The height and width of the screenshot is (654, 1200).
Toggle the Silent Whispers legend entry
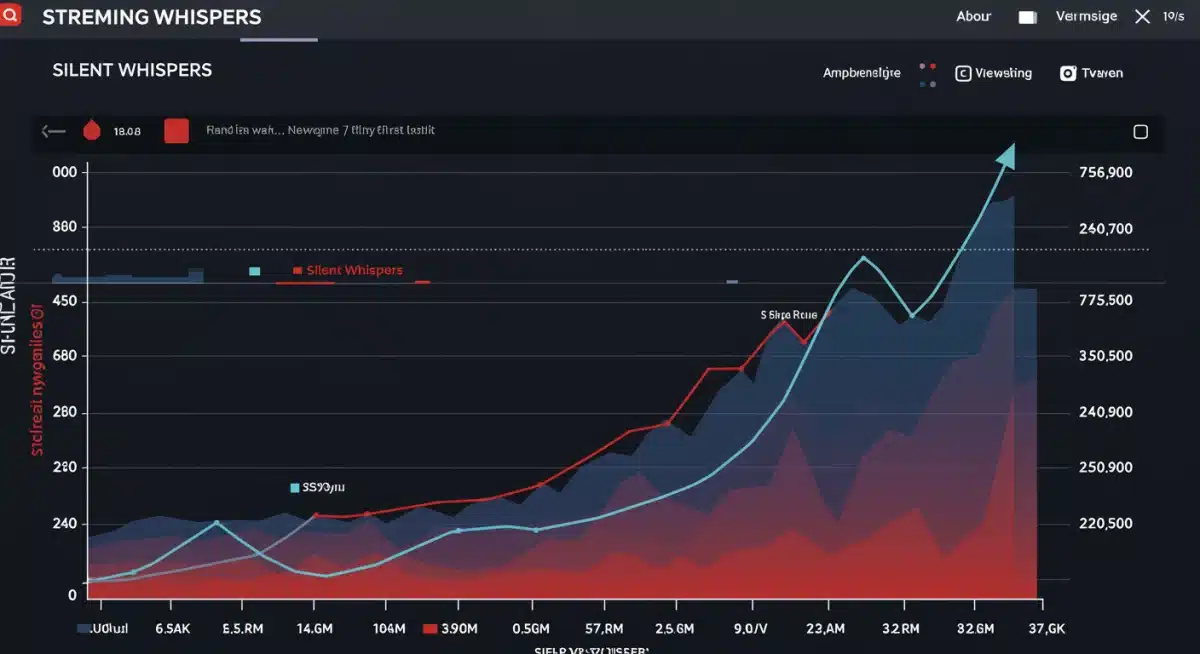tap(350, 270)
